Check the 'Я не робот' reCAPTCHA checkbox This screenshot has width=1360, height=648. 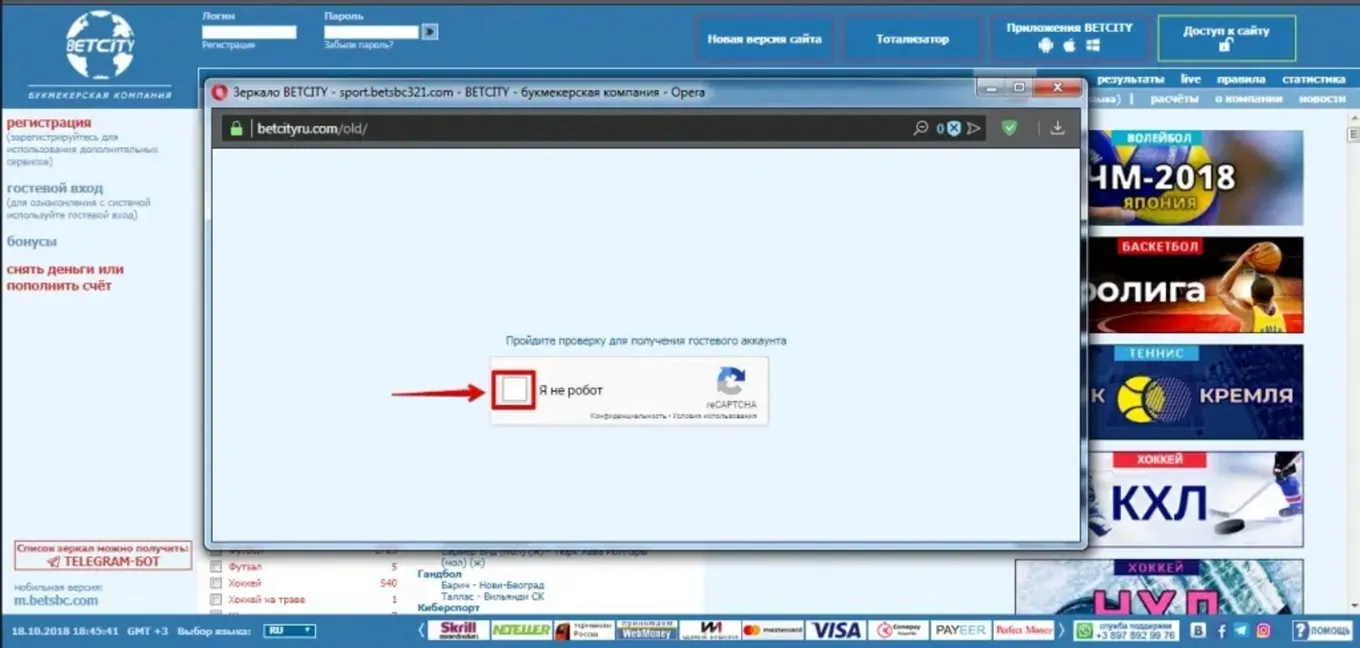(514, 390)
